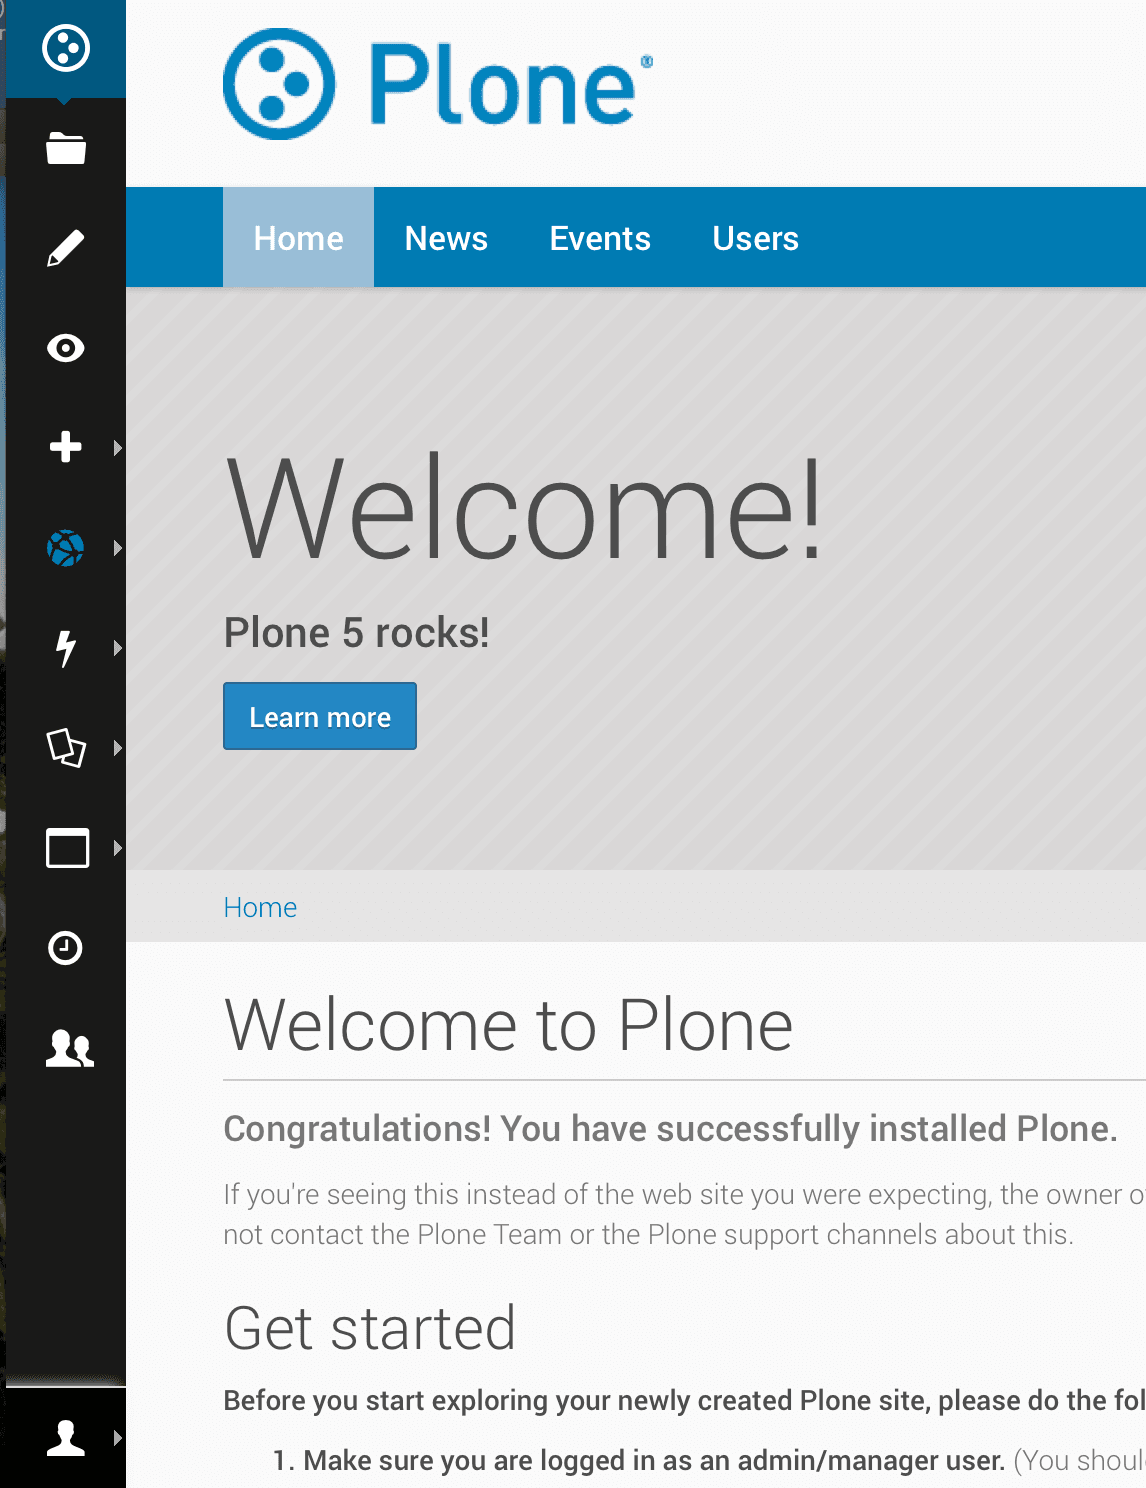Open the folder Contents view
The height and width of the screenshot is (1488, 1146).
click(x=66, y=148)
